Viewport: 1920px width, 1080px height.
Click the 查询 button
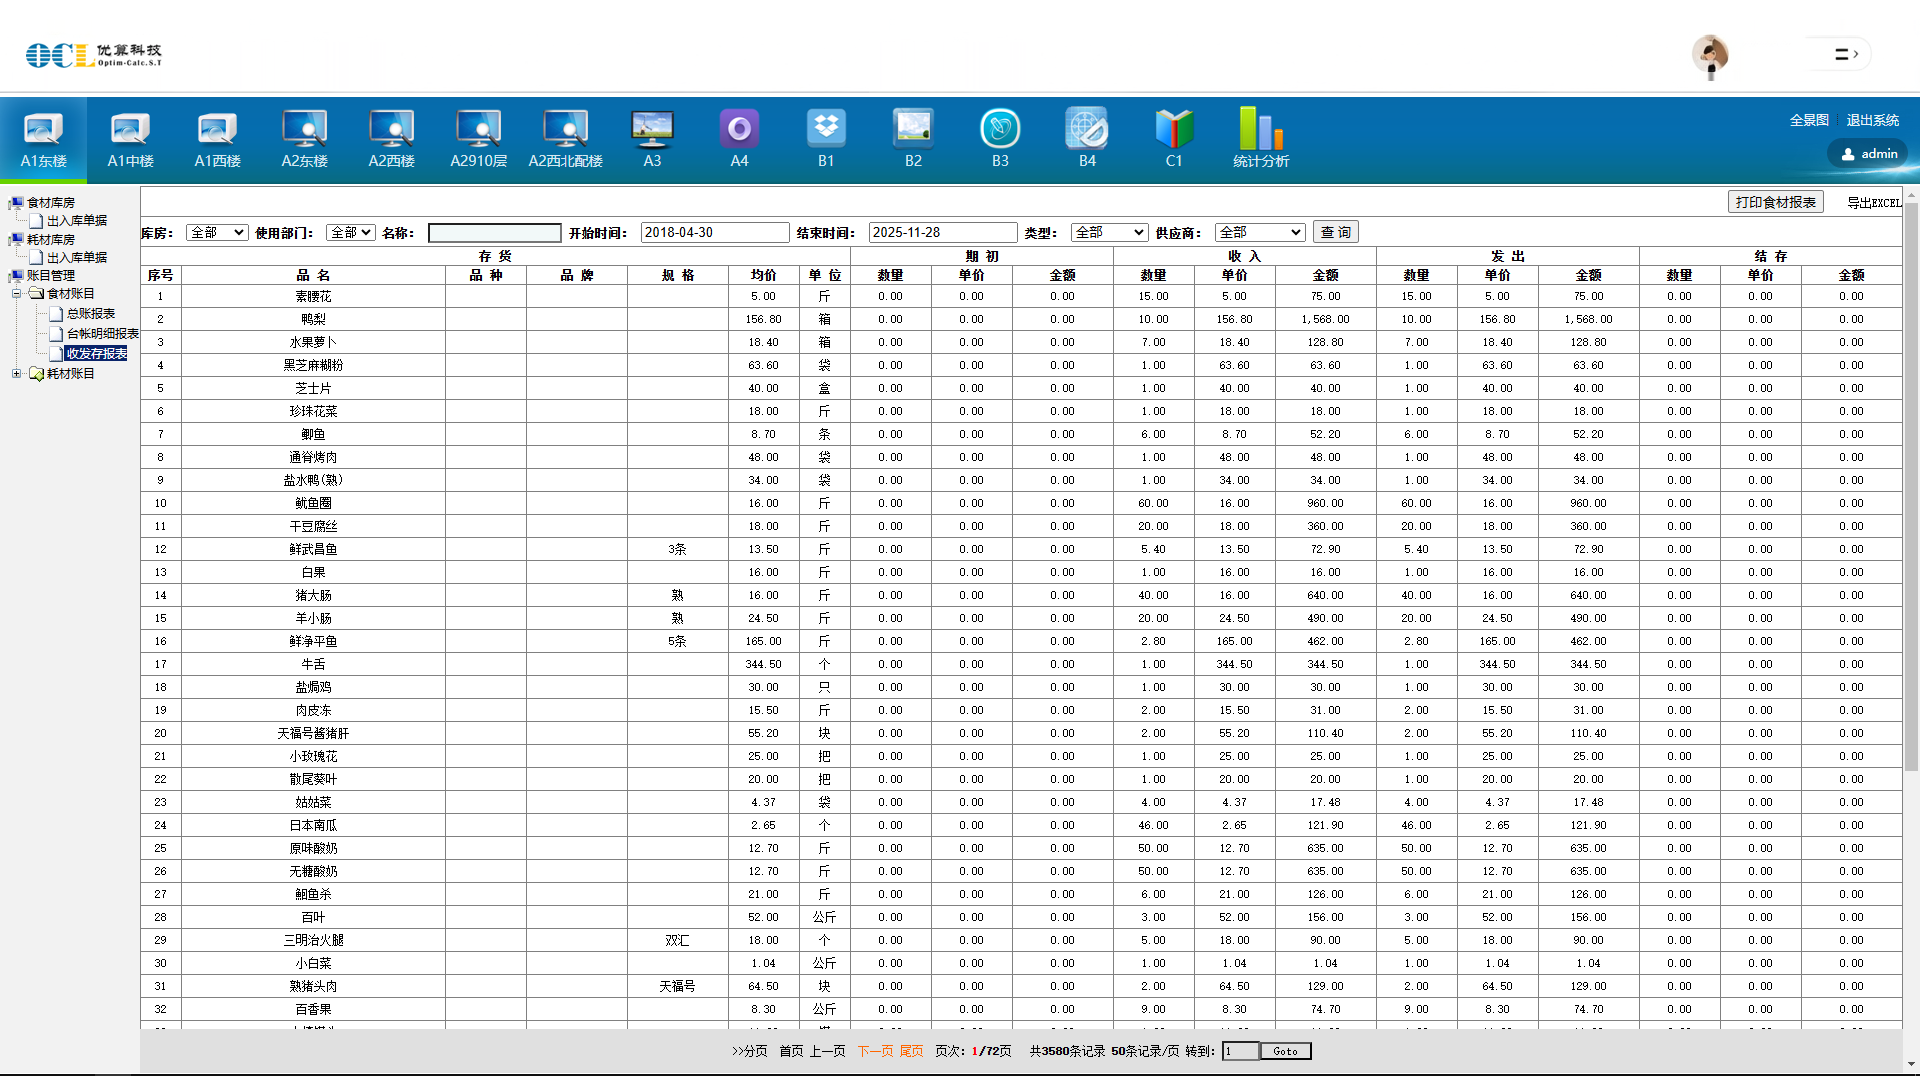click(x=1335, y=233)
